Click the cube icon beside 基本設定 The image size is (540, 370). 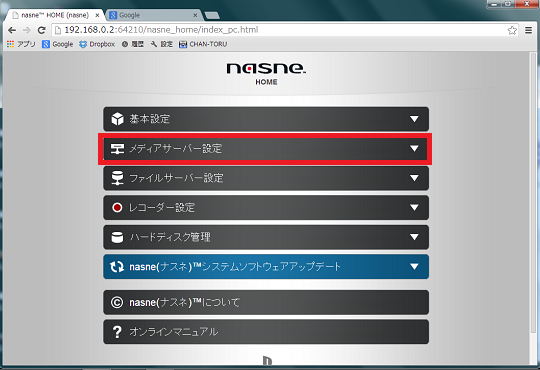point(117,119)
